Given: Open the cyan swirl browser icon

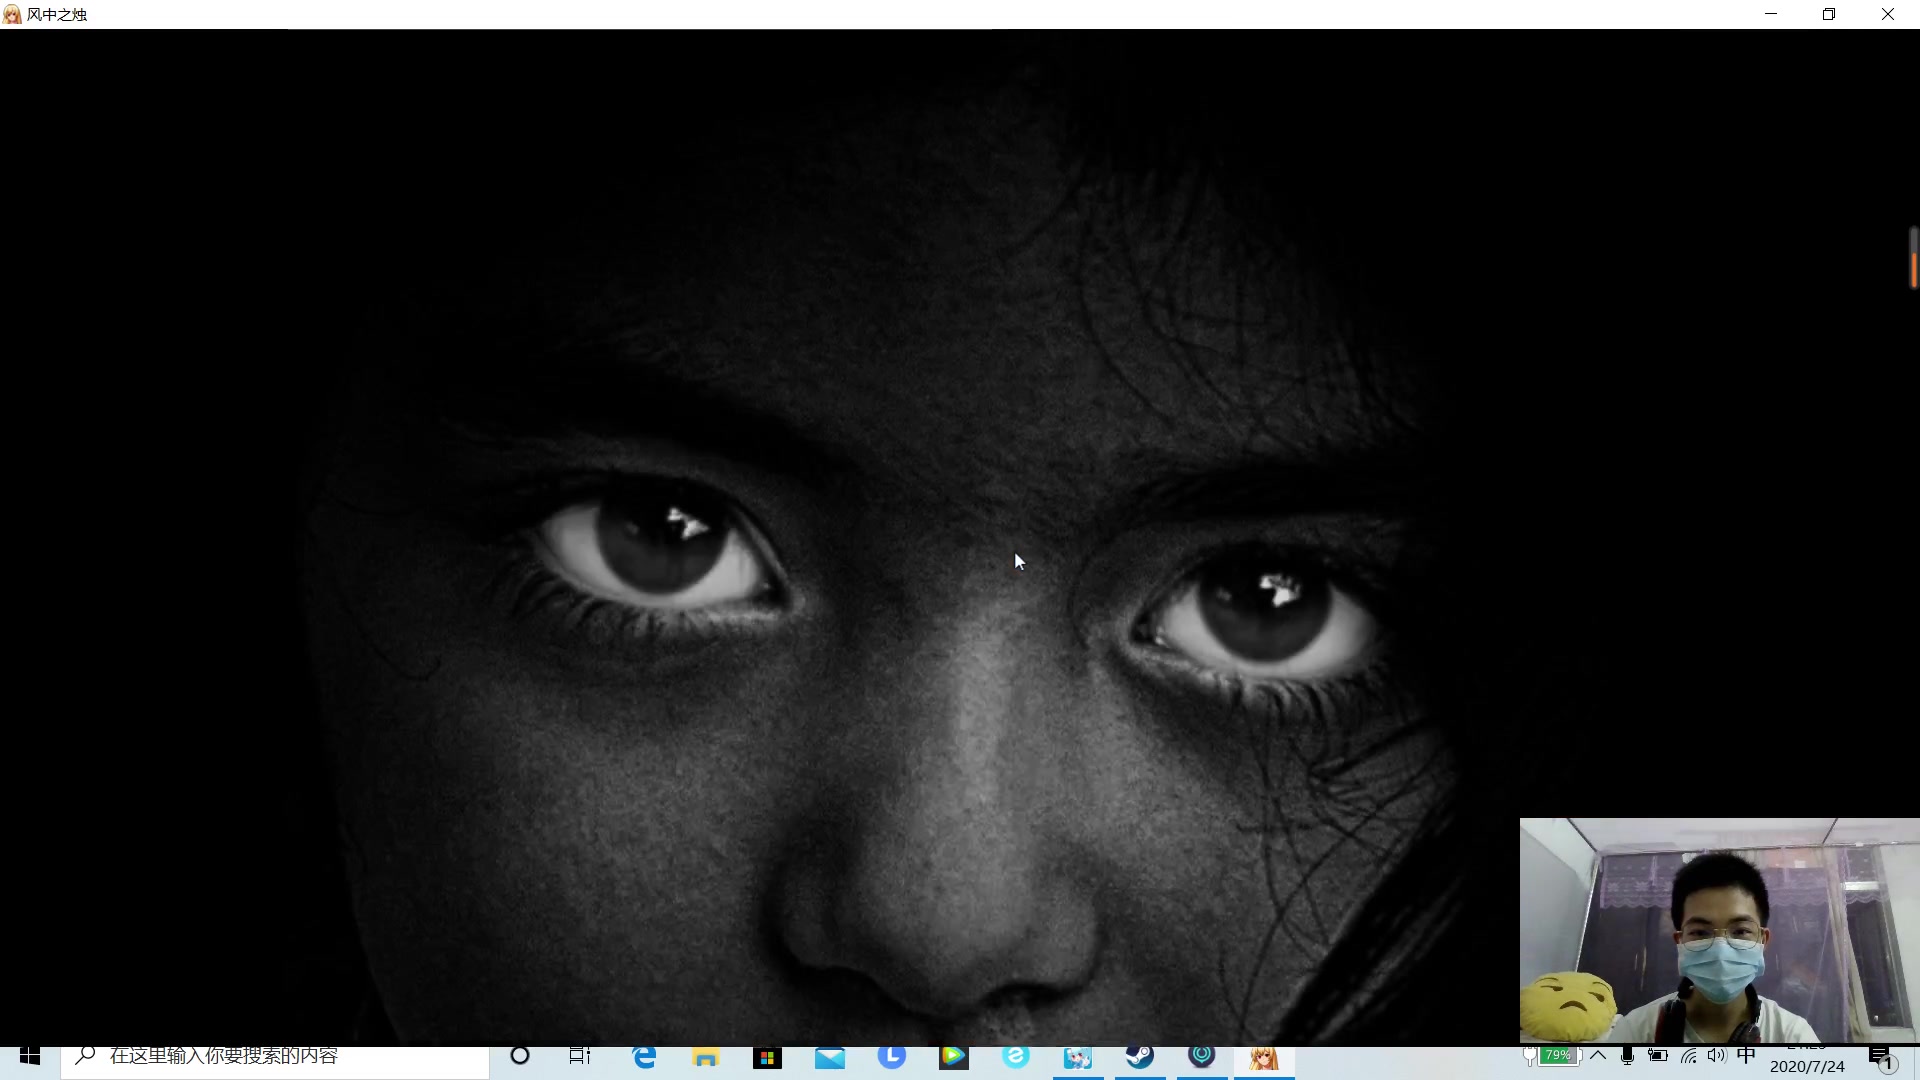Looking at the screenshot, I should click(1015, 1057).
